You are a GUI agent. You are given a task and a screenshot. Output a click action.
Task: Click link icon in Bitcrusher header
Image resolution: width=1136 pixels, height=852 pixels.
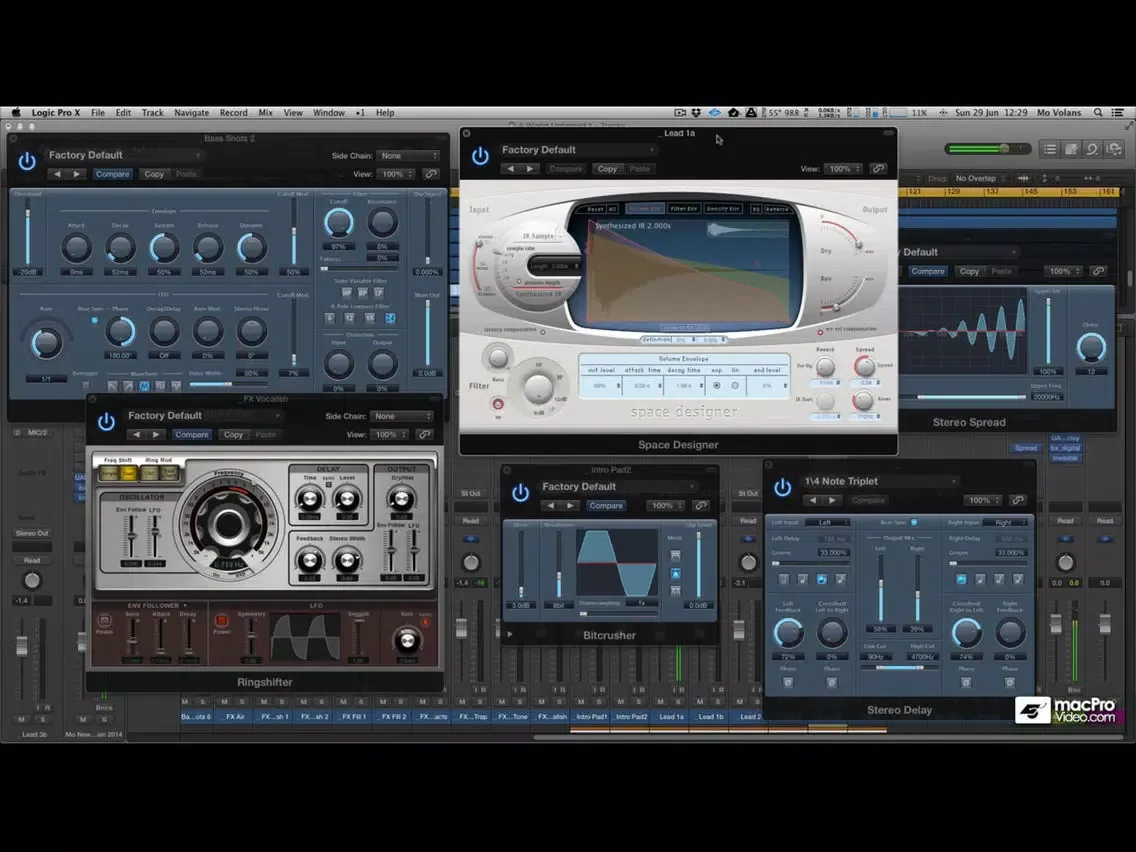click(x=701, y=505)
